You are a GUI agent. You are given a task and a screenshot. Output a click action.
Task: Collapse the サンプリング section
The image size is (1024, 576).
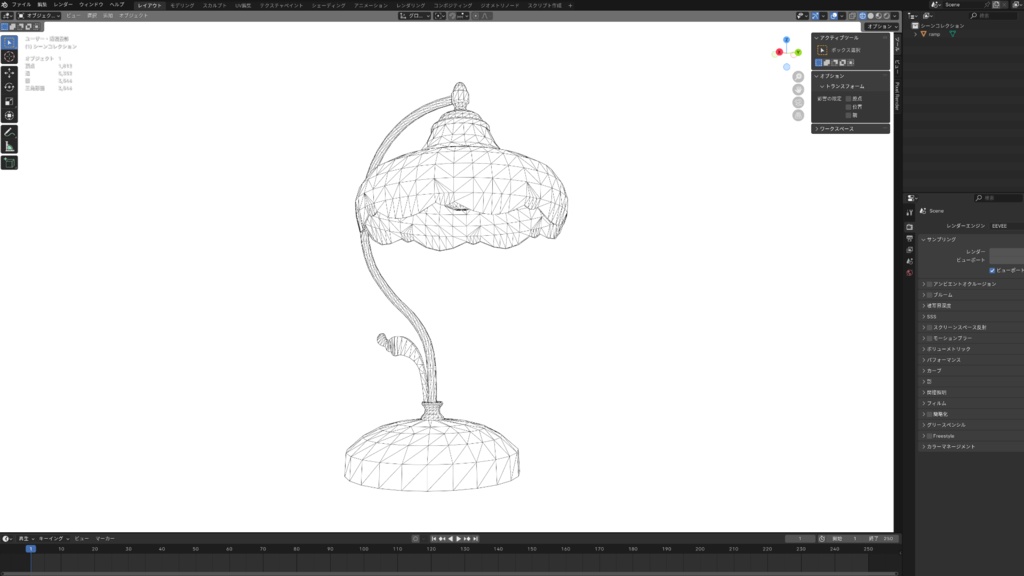[936, 240]
